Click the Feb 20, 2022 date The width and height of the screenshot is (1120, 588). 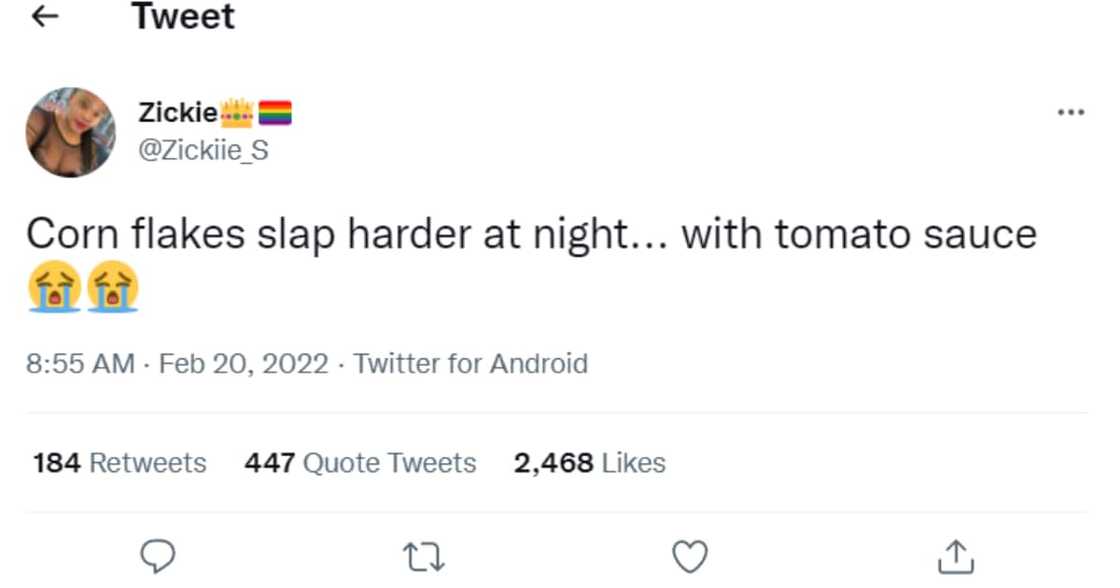(241, 363)
